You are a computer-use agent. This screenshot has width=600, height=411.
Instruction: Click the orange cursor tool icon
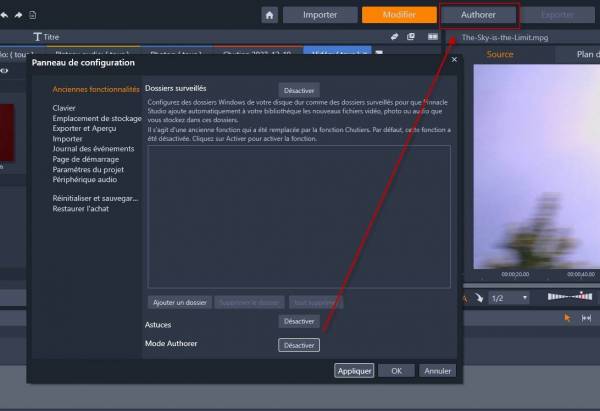pos(567,317)
